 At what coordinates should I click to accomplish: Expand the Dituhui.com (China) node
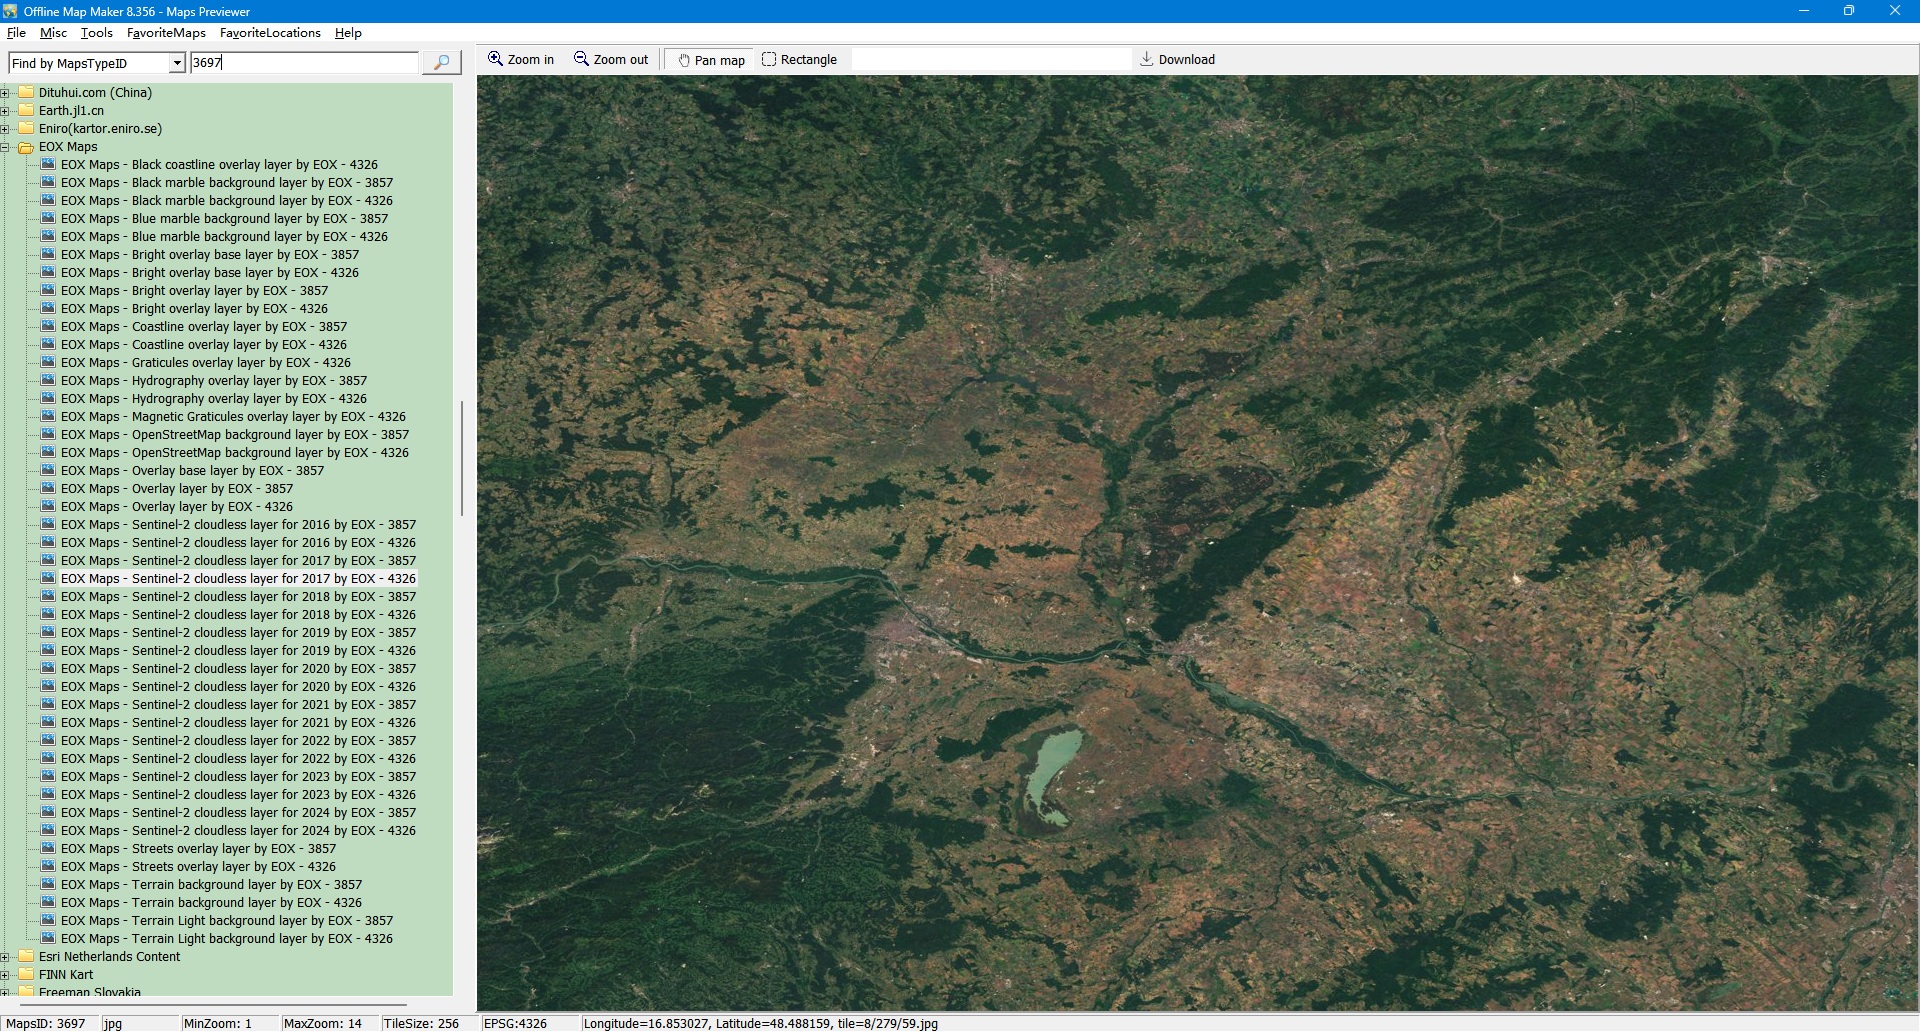tap(5, 93)
